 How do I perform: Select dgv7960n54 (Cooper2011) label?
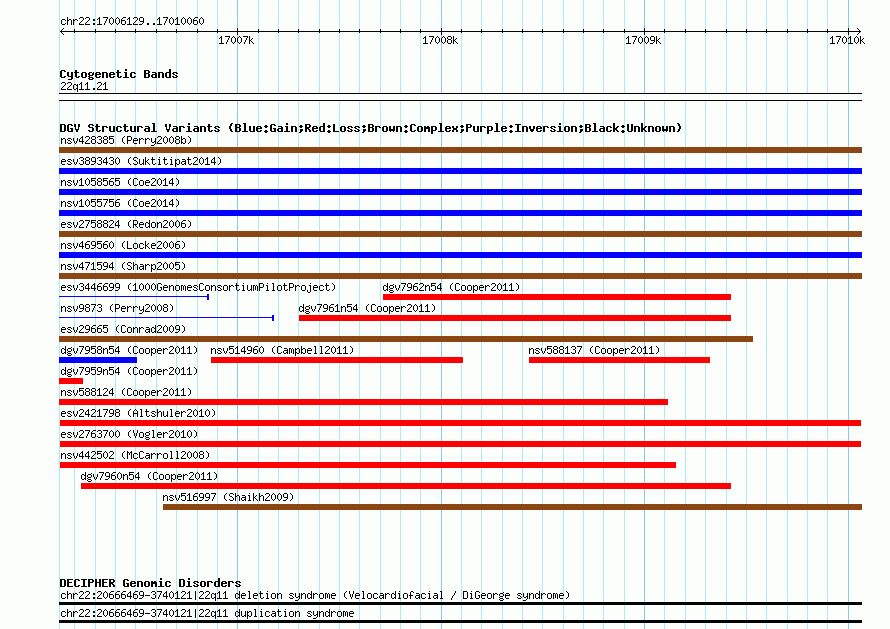point(149,476)
